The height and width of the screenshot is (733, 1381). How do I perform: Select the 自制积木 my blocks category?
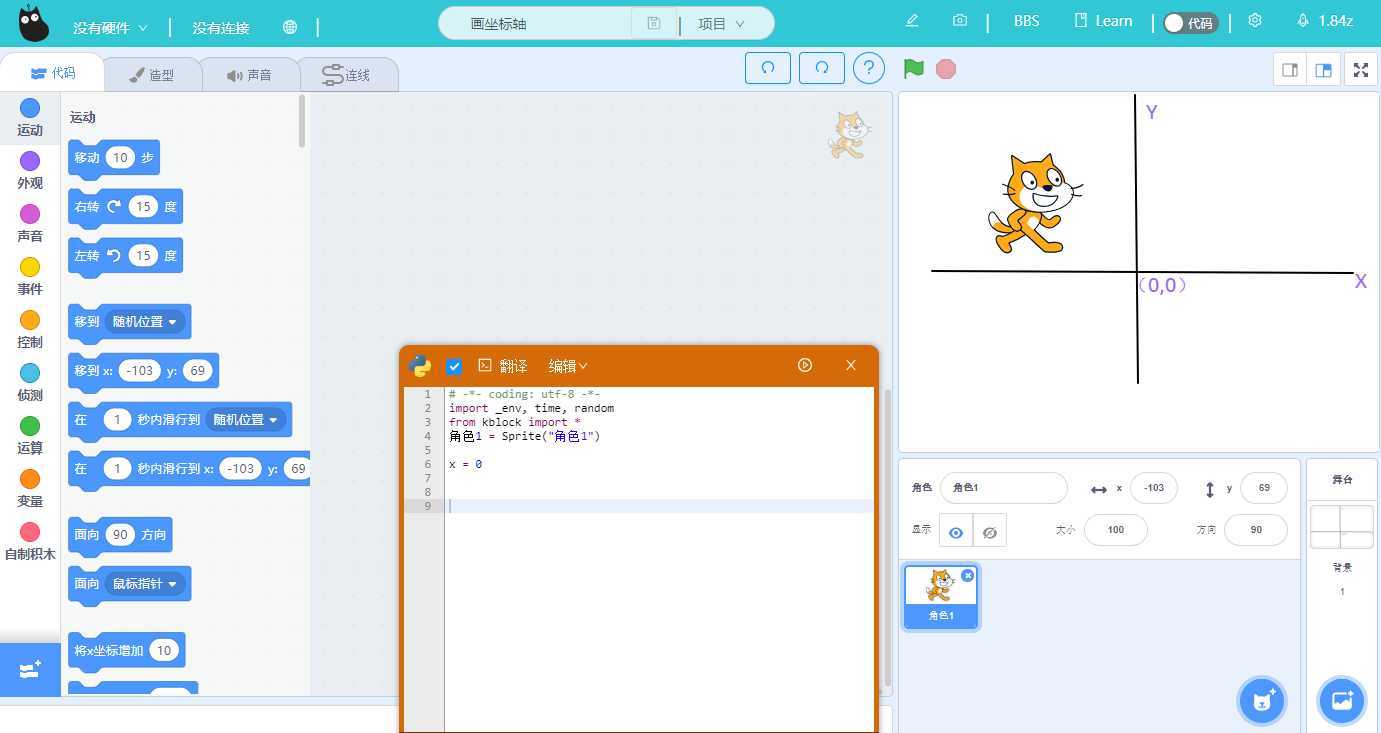pyautogui.click(x=30, y=542)
